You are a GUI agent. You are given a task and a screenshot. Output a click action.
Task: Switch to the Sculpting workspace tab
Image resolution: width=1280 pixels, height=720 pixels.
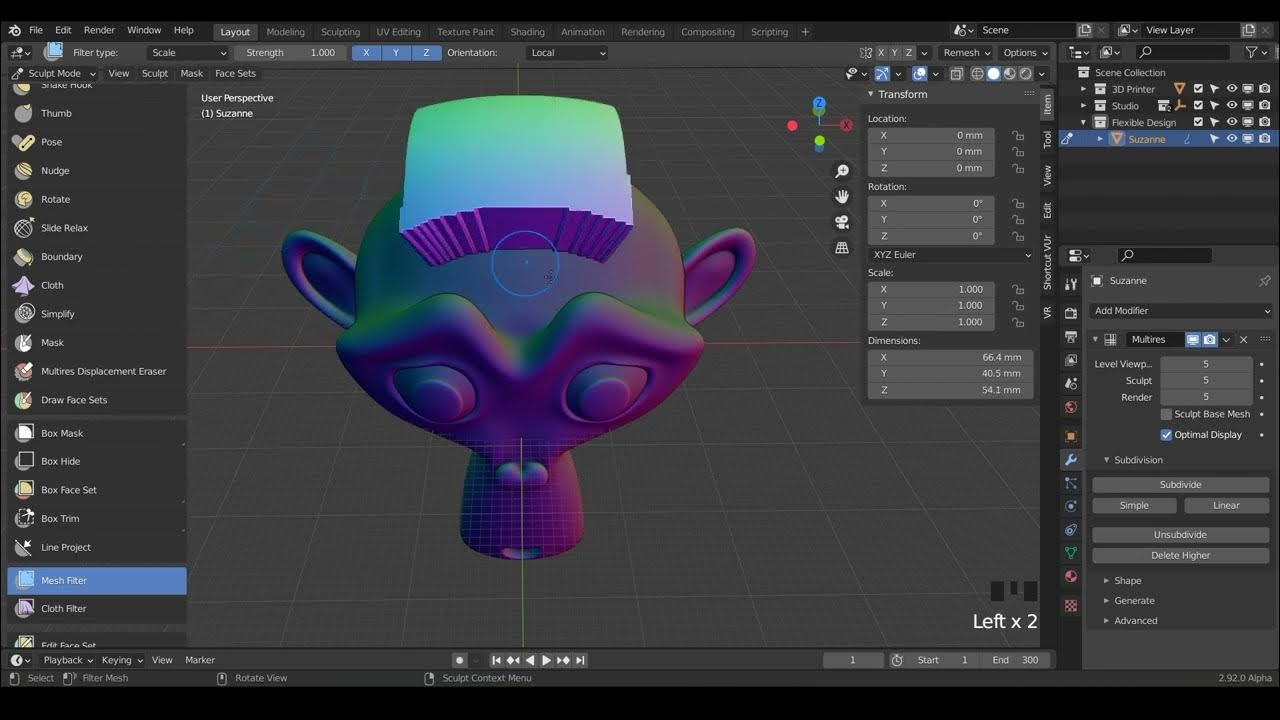click(340, 31)
